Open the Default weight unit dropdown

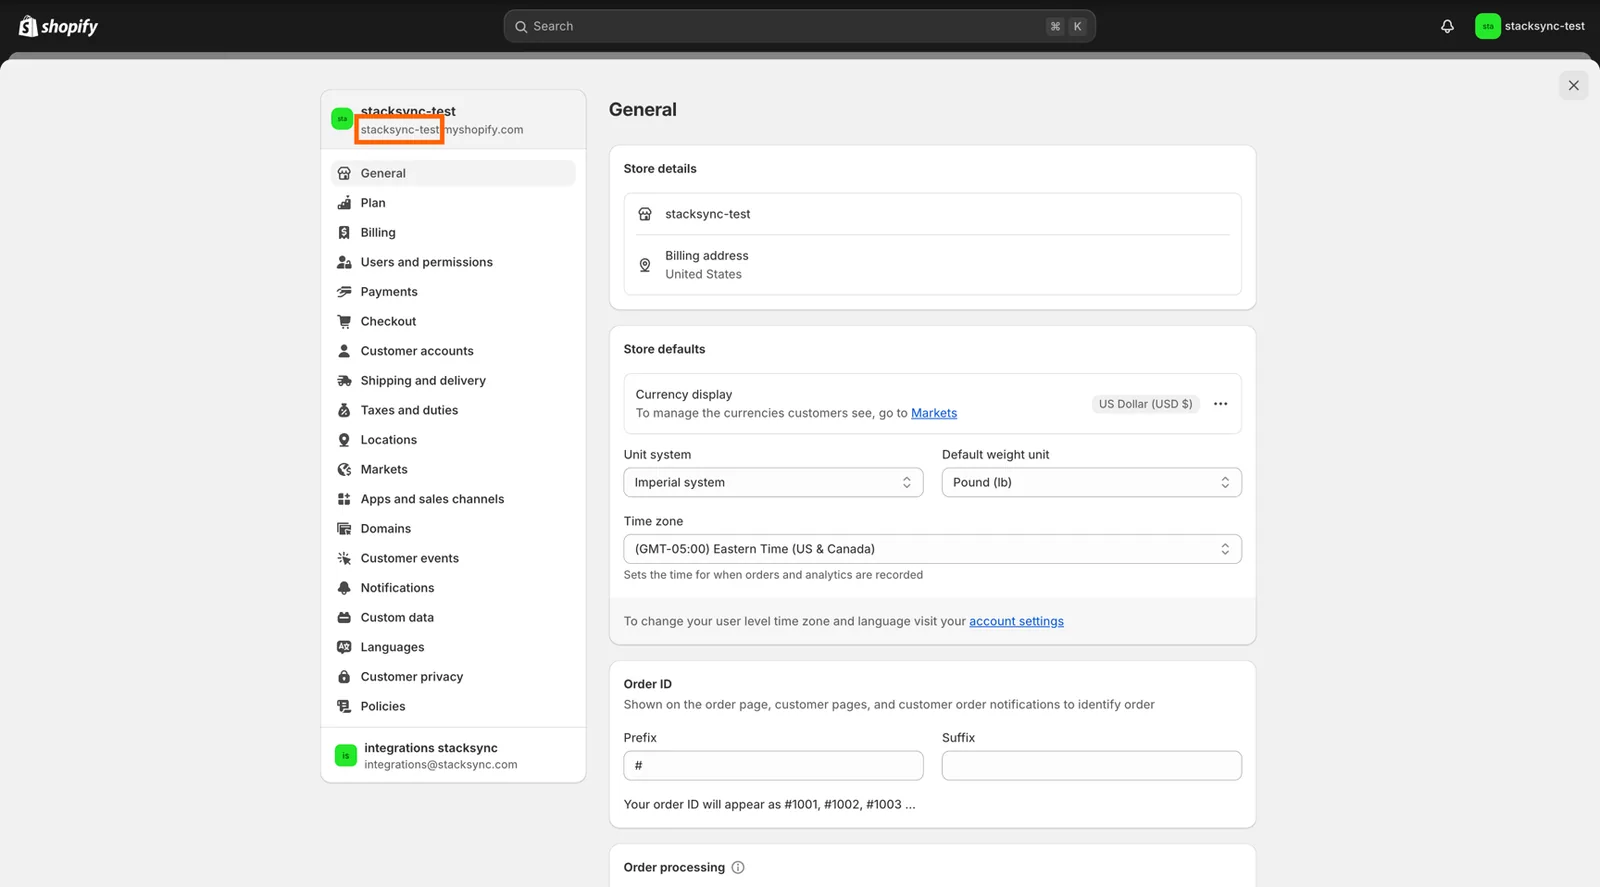click(1091, 482)
